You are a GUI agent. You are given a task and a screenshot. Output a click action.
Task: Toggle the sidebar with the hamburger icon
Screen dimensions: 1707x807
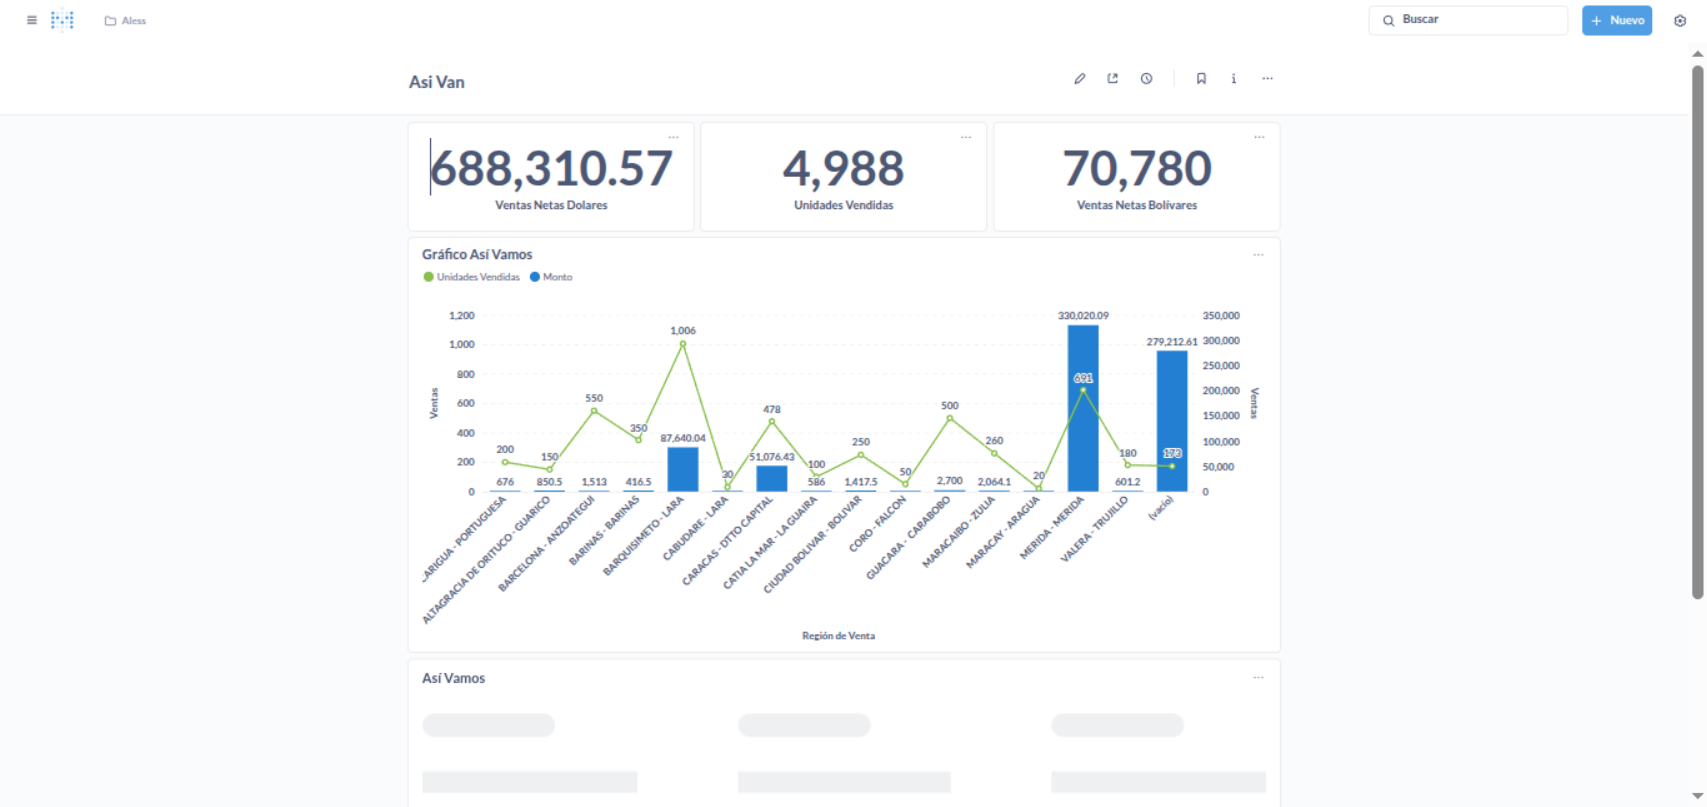(32, 20)
